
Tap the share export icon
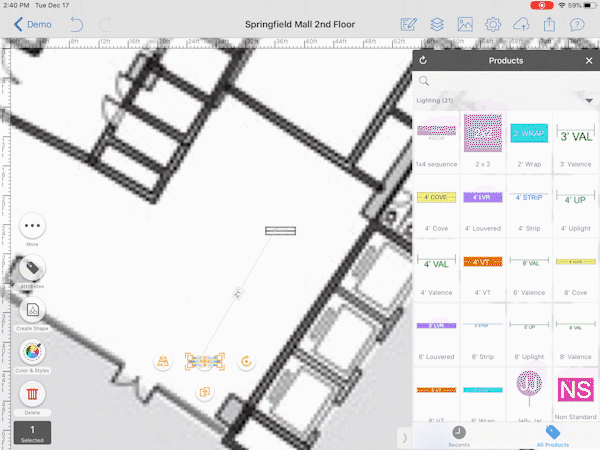[x=549, y=24]
